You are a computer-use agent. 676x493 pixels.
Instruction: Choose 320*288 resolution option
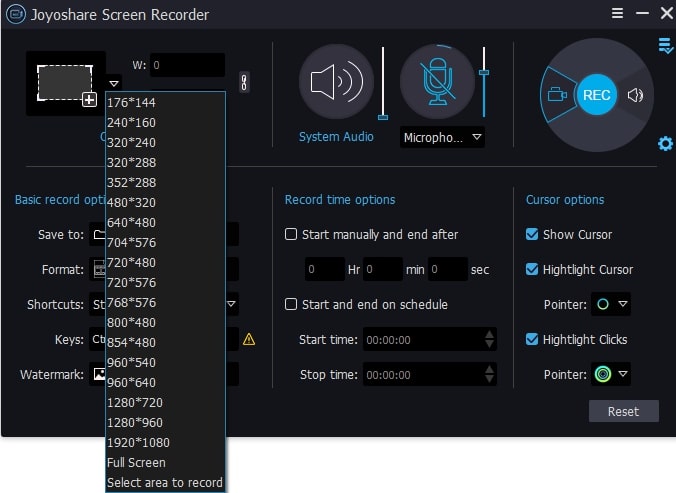[165, 162]
